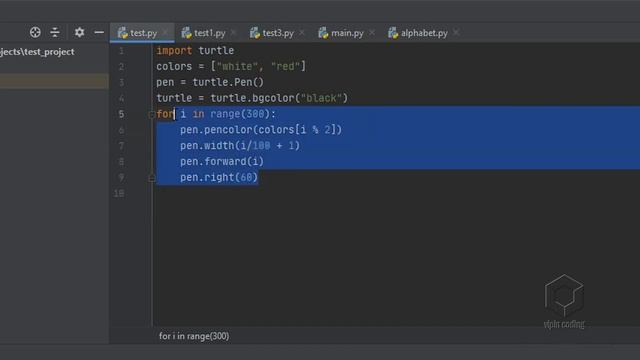Image resolution: width=640 pixels, height=360 pixels.
Task: Close the test.py tab
Action: coord(165,32)
